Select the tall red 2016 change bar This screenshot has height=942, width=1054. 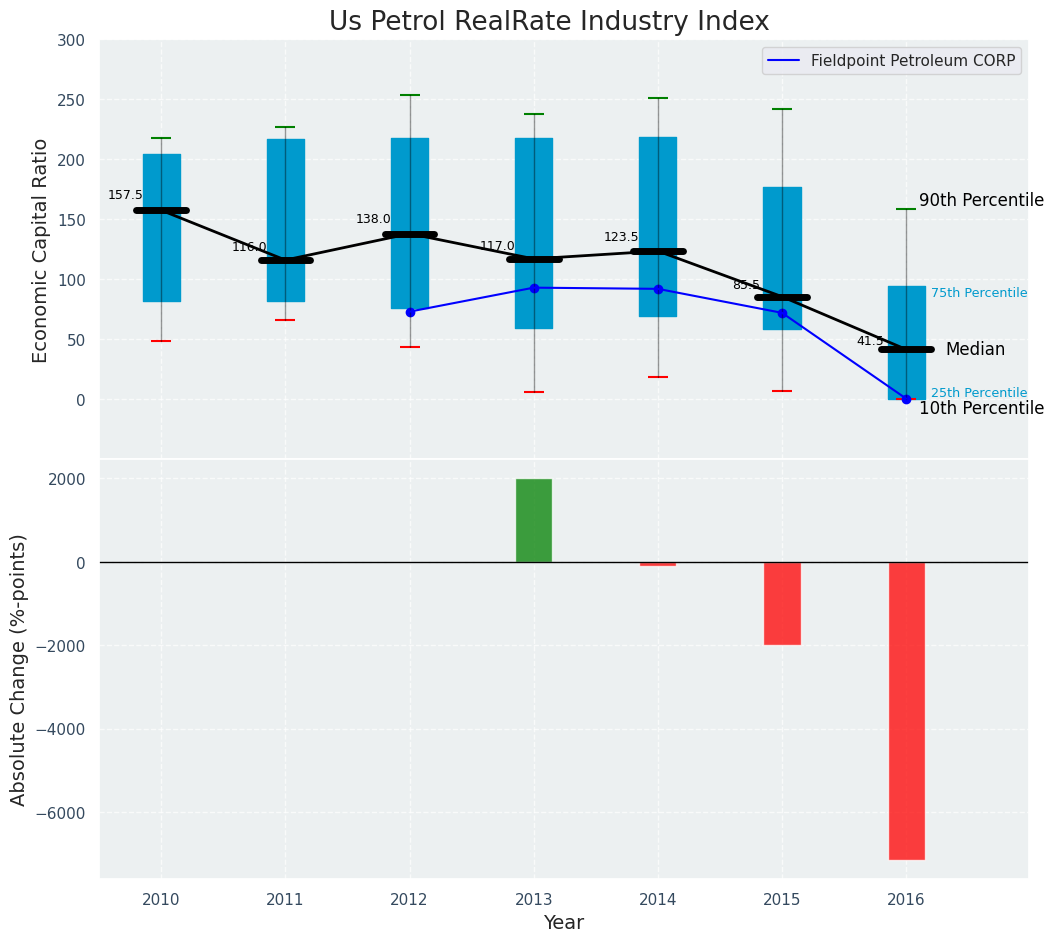point(906,710)
